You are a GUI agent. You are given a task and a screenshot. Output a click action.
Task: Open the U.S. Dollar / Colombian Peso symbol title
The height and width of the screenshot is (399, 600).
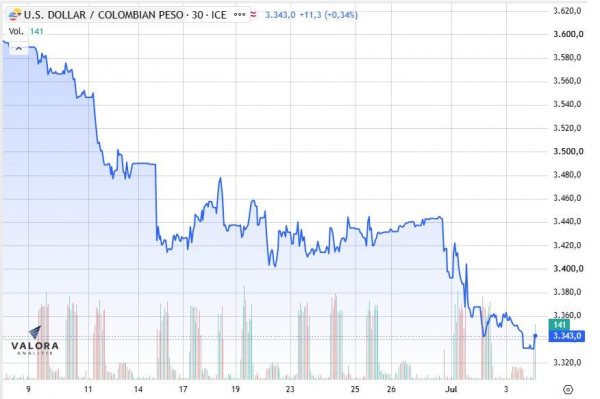pos(126,15)
